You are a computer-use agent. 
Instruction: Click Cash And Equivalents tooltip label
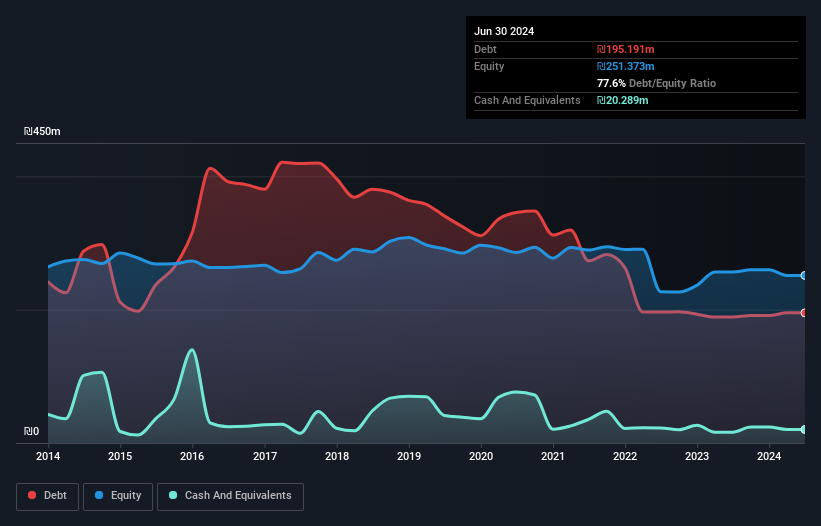pyautogui.click(x=527, y=100)
